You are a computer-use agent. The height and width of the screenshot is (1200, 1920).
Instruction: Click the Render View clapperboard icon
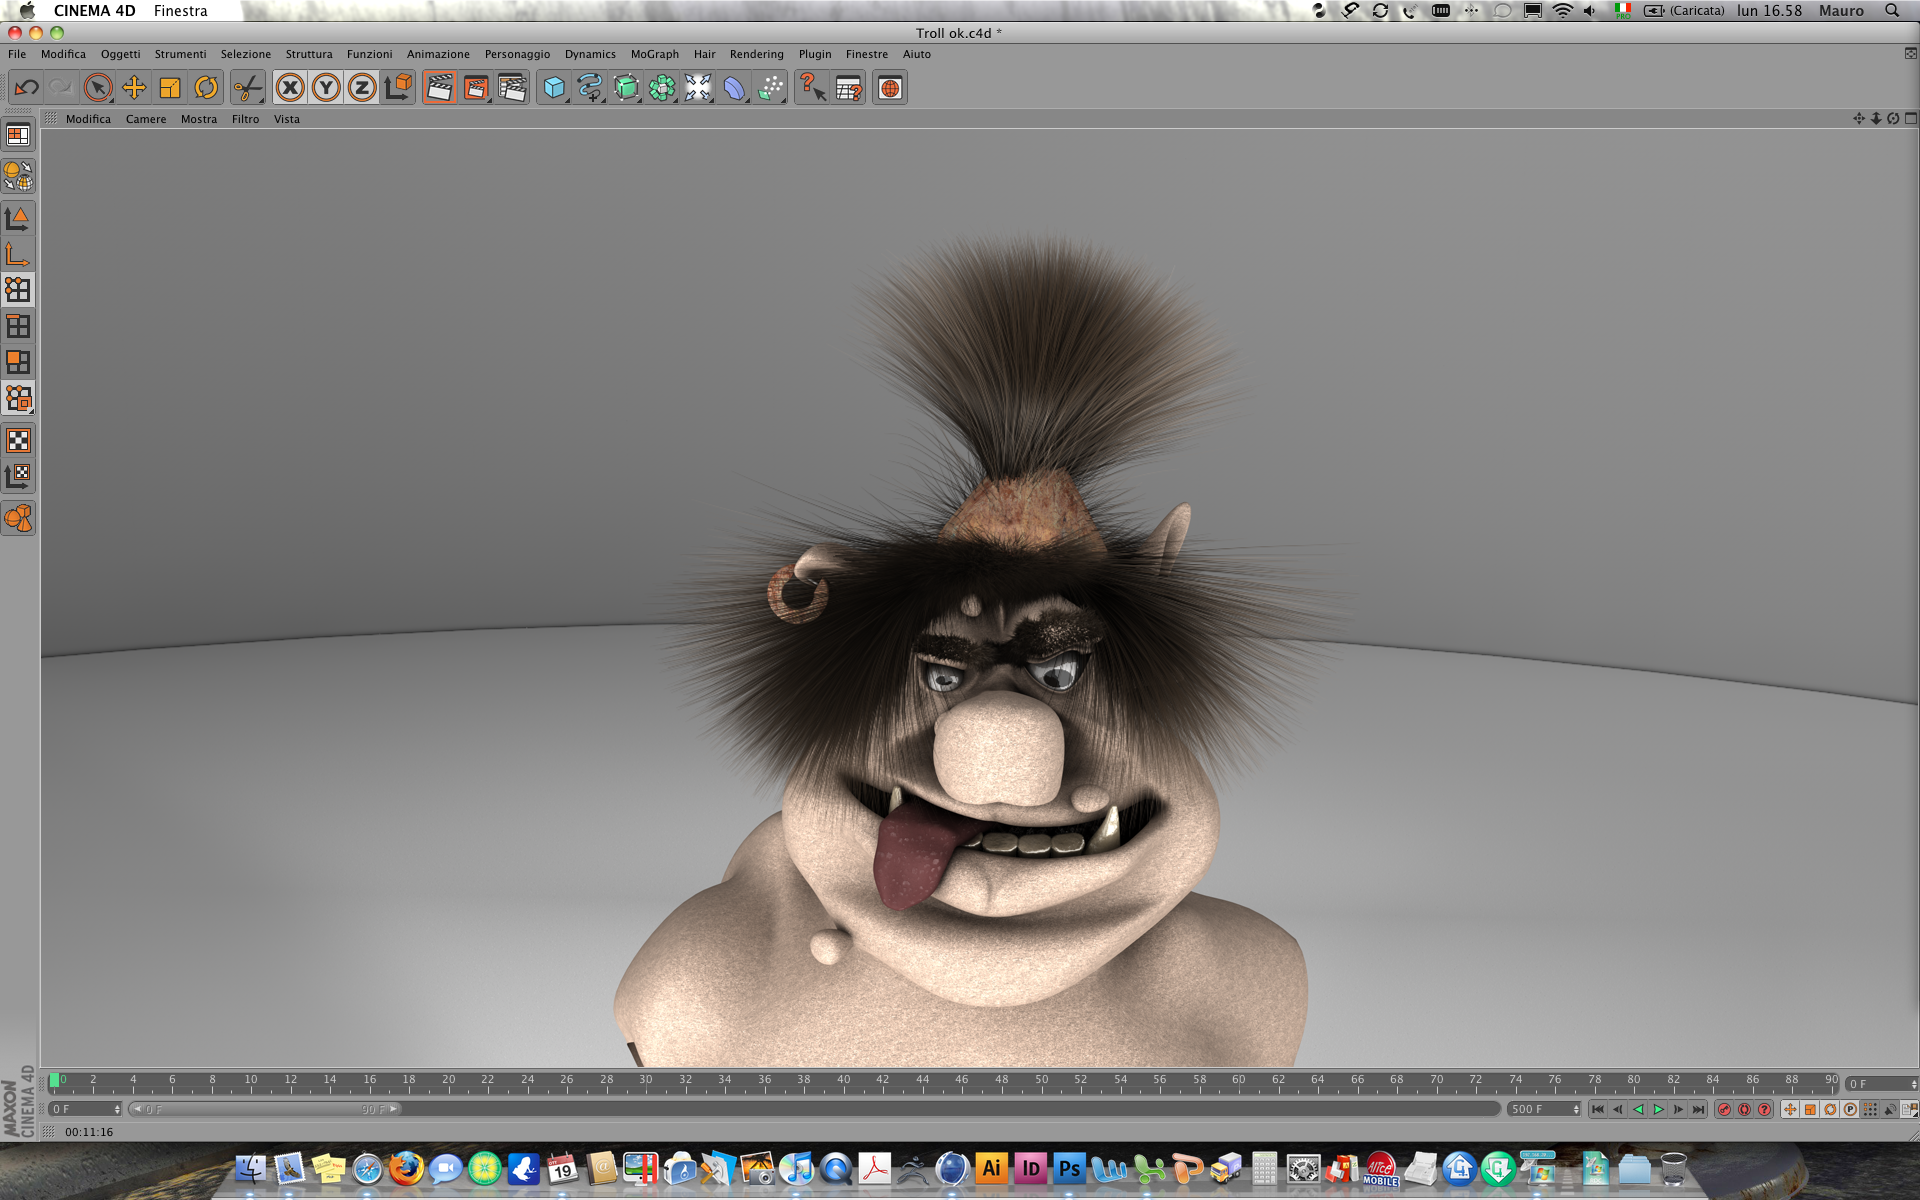click(x=439, y=88)
